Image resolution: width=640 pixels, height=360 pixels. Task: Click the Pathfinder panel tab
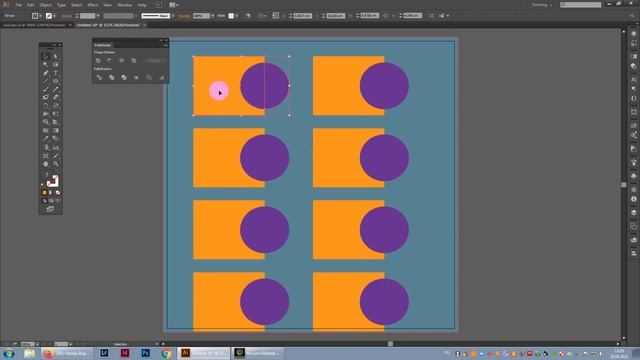(x=103, y=45)
